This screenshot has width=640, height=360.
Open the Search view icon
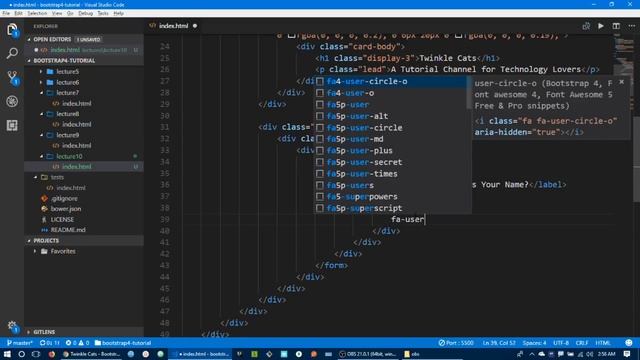12,53
